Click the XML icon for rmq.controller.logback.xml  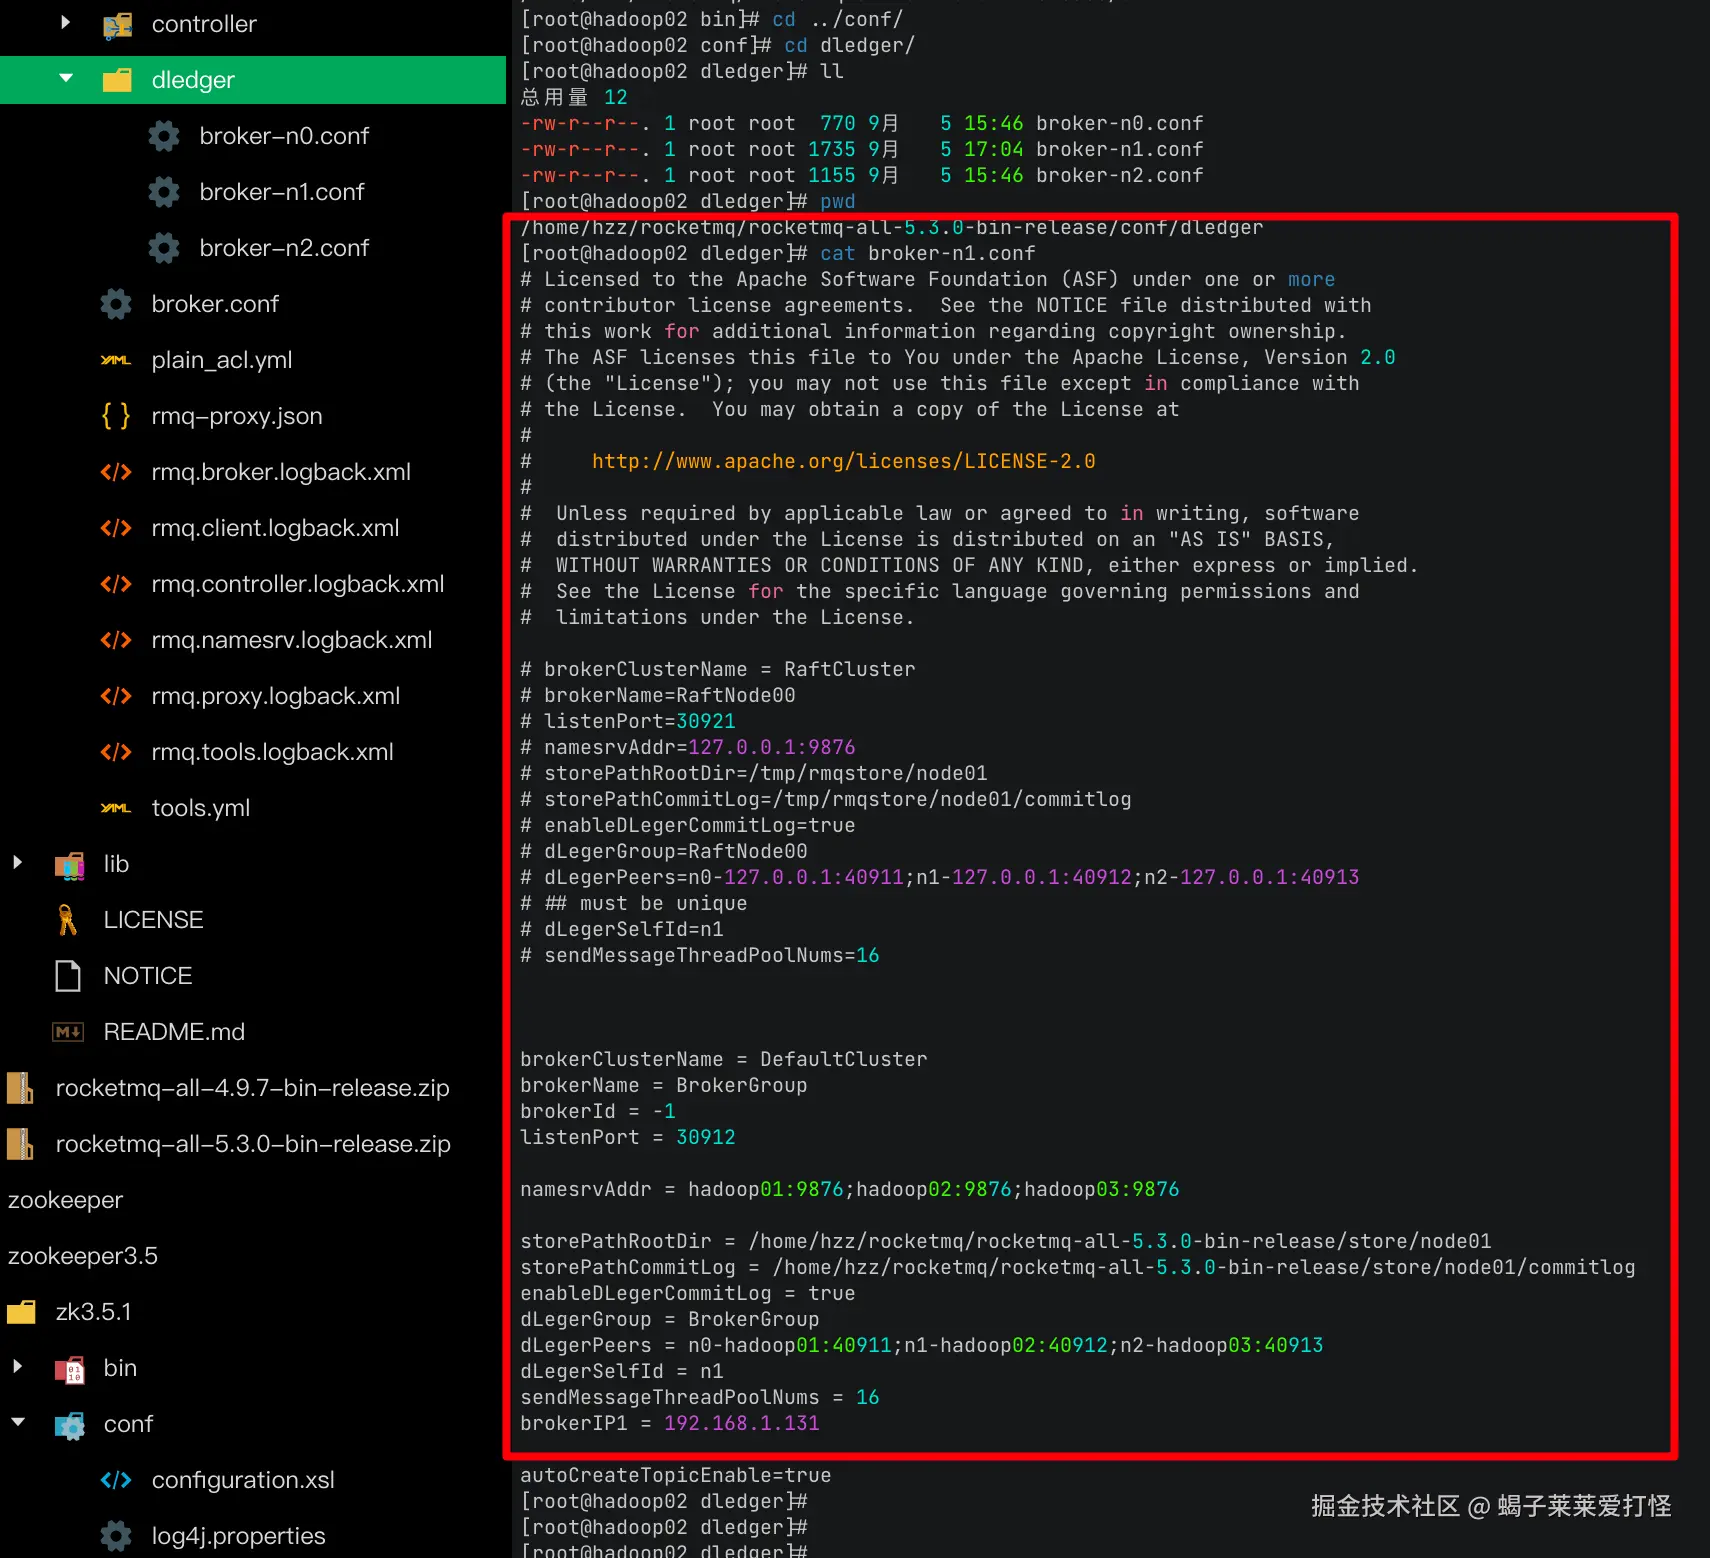coord(116,584)
